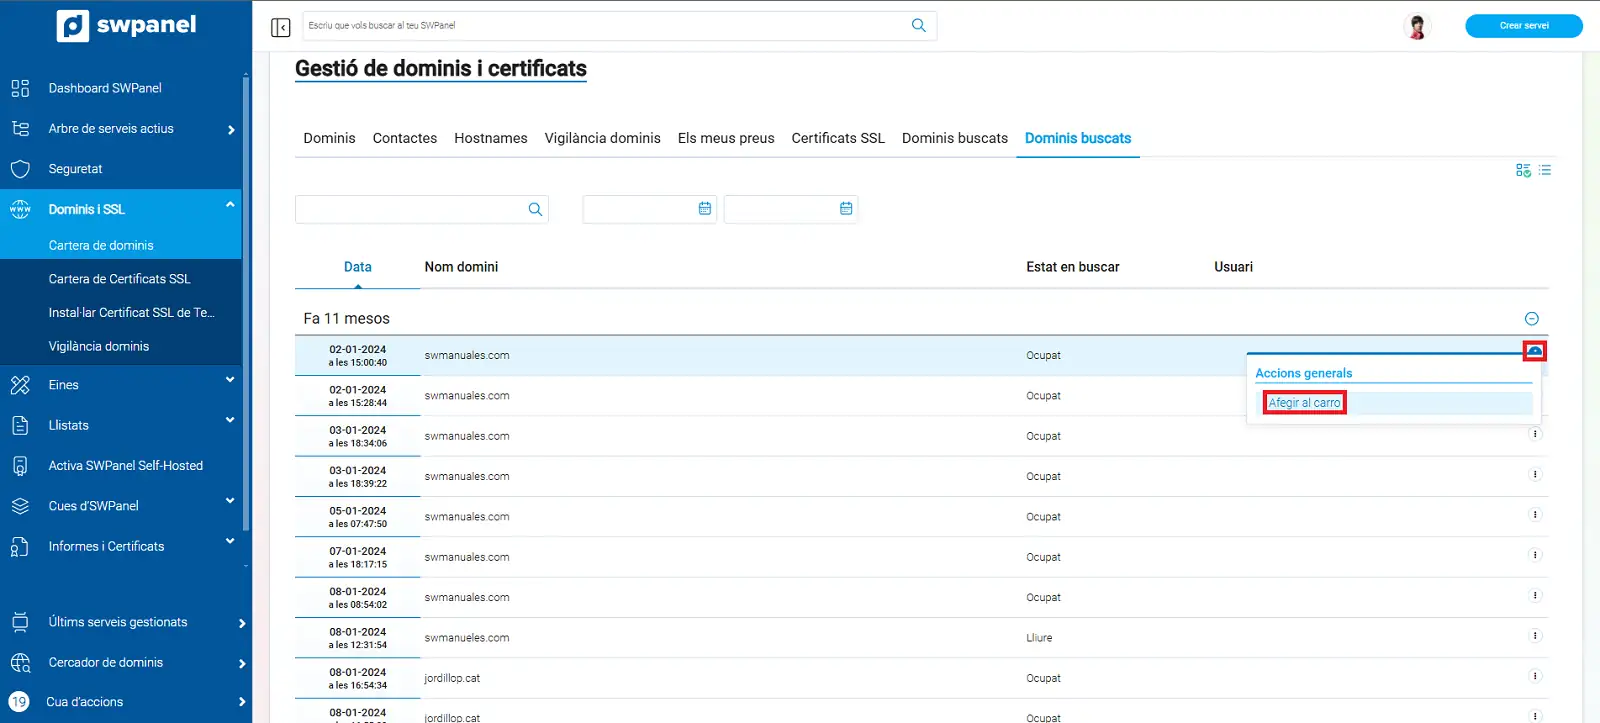Viewport: 1600px width, 723px height.
Task: Open Cartera de Certificats SSL in sidebar
Action: point(121,279)
